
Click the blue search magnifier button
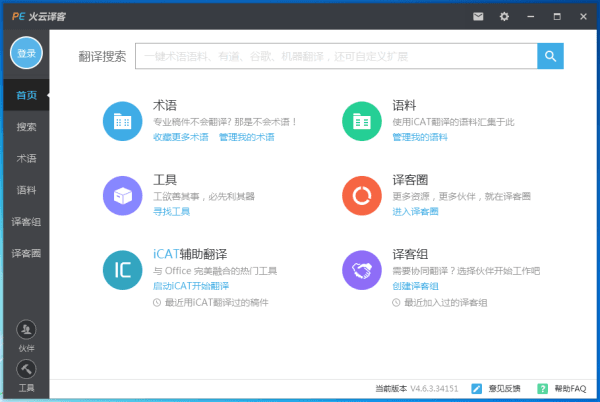[550, 56]
